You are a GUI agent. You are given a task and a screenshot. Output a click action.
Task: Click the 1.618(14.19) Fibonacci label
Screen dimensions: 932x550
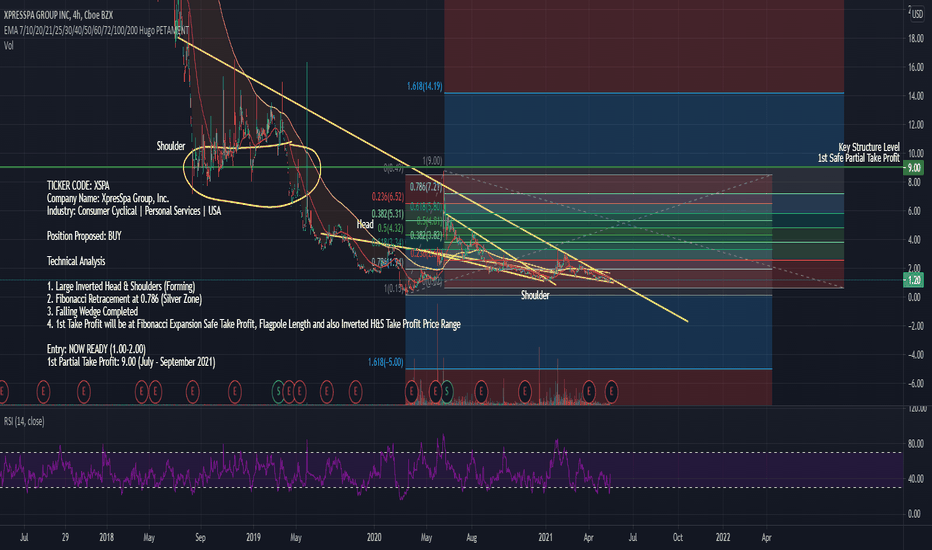click(424, 86)
